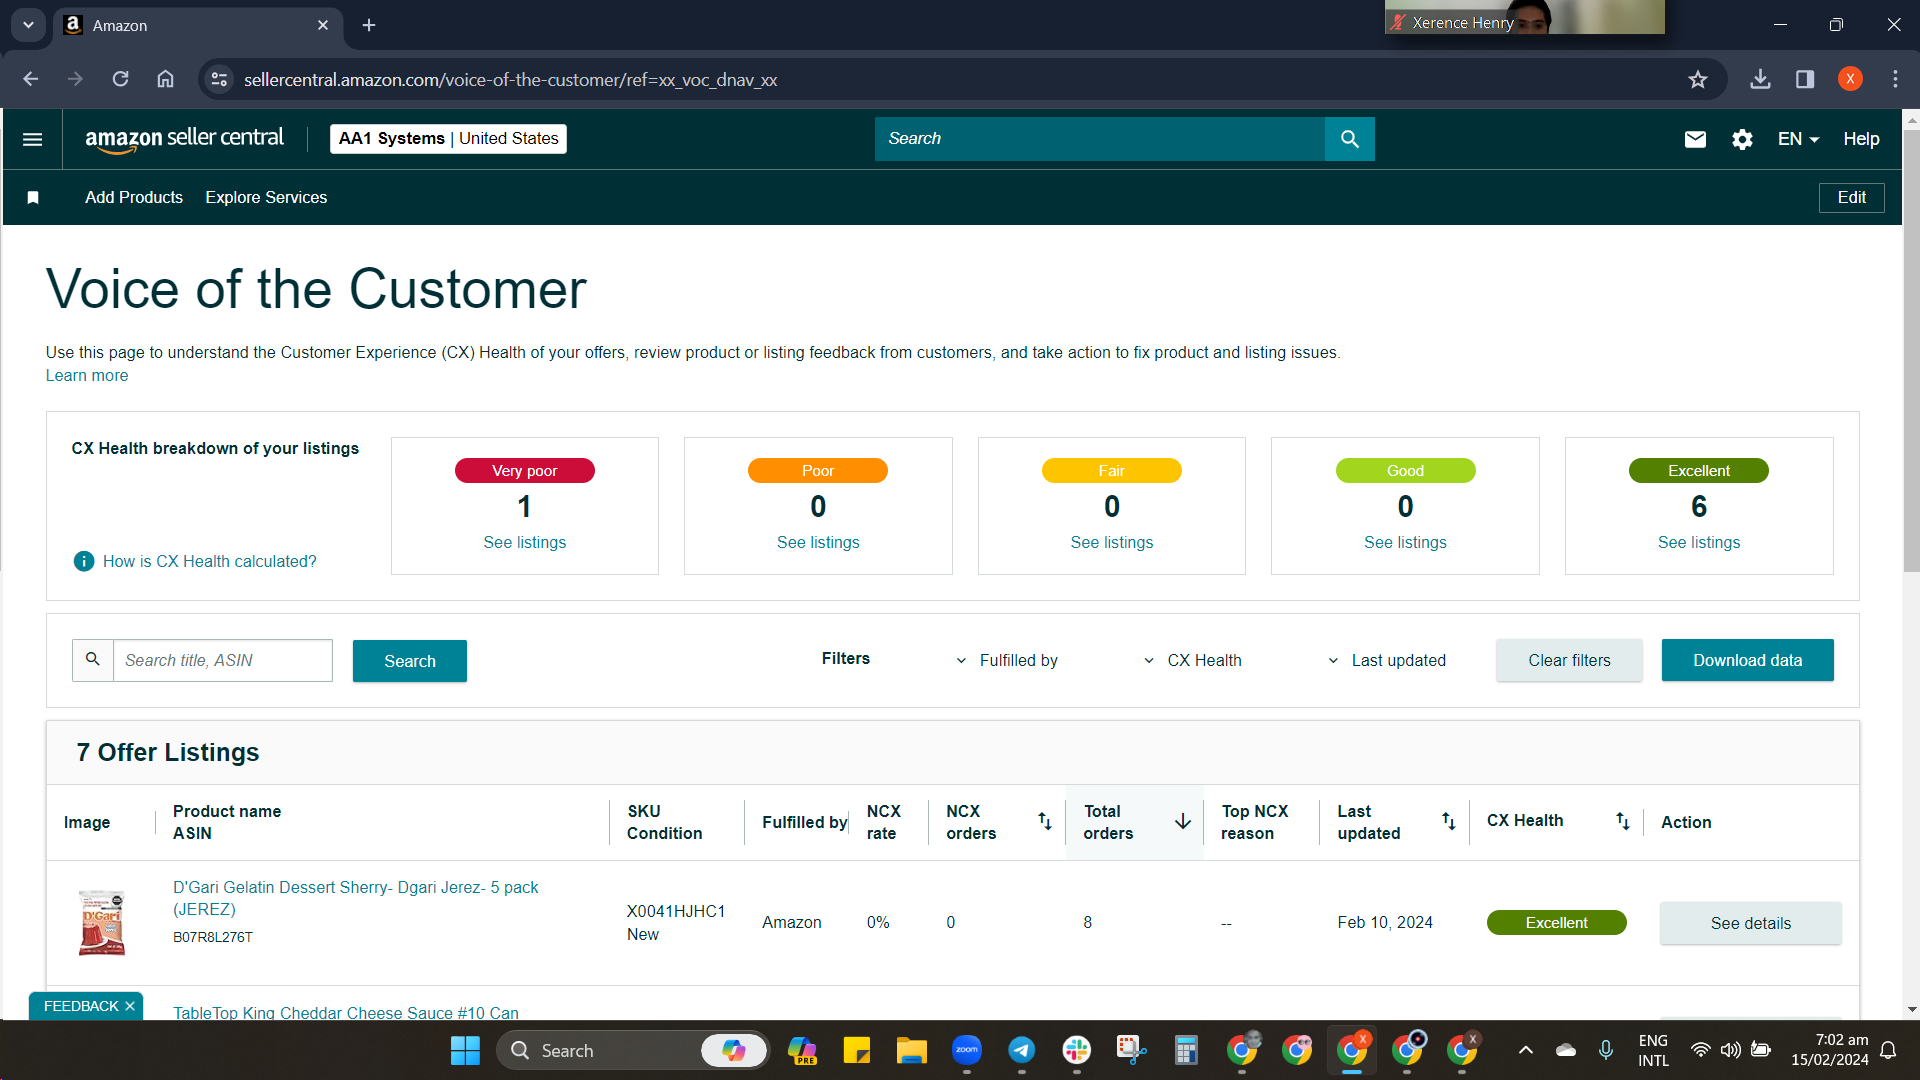Open the Add Products menu item
The width and height of the screenshot is (1920, 1080).
[134, 198]
